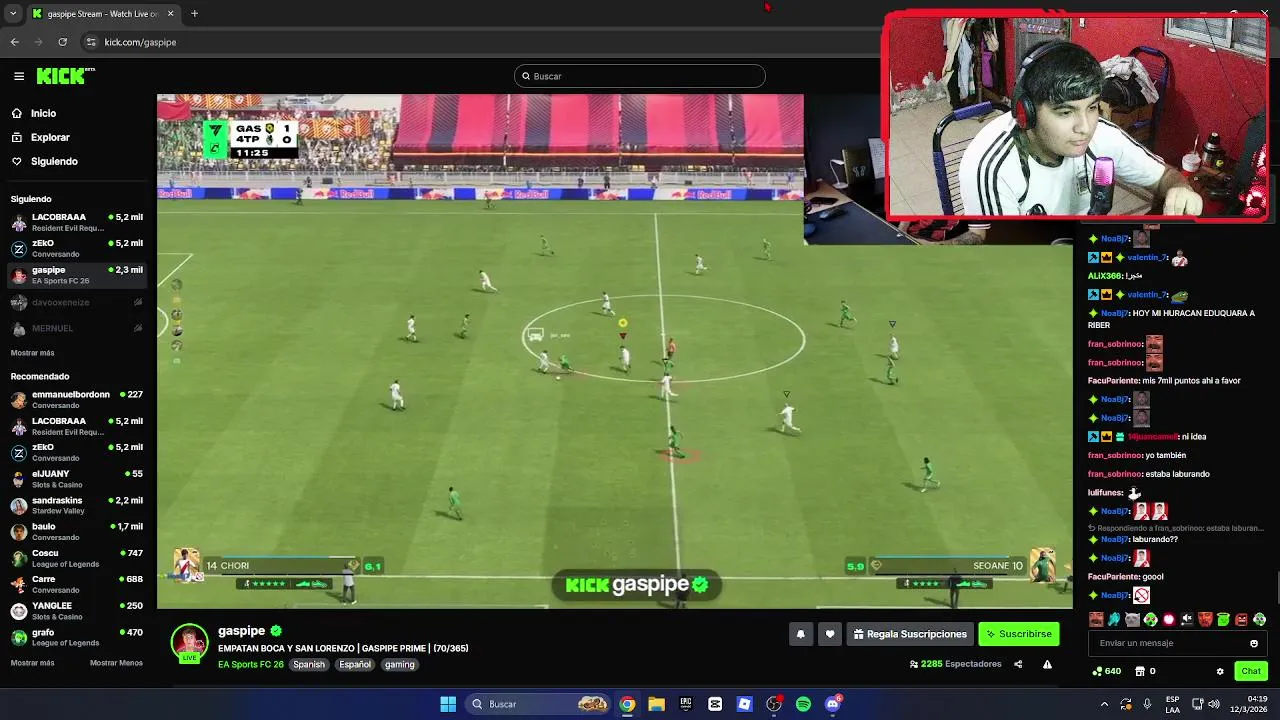Open Coscu League of Legends channel
This screenshot has height=720, width=1280.
(x=77, y=558)
